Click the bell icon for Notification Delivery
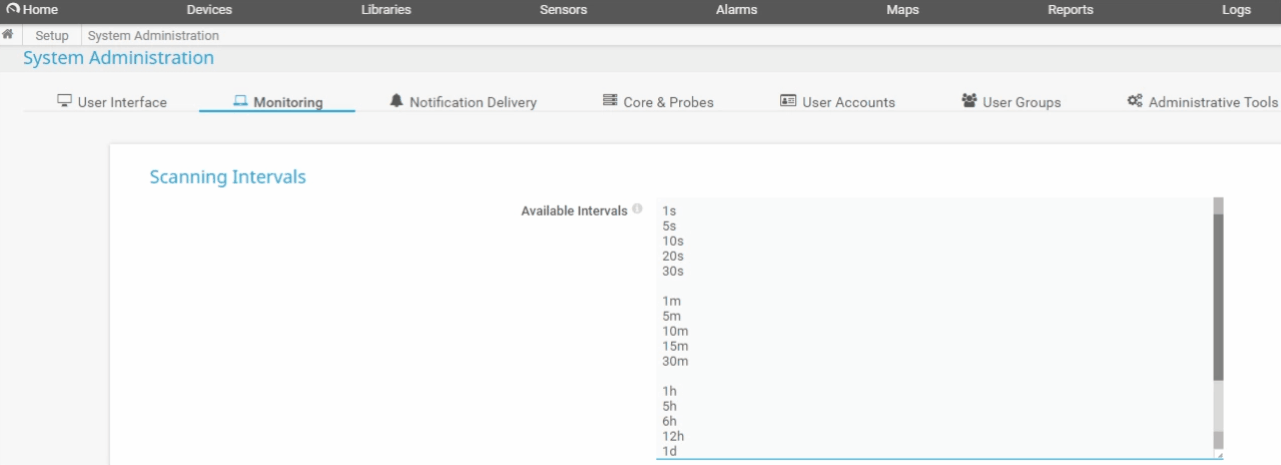Screen dimensions: 1281x465 click(x=397, y=101)
